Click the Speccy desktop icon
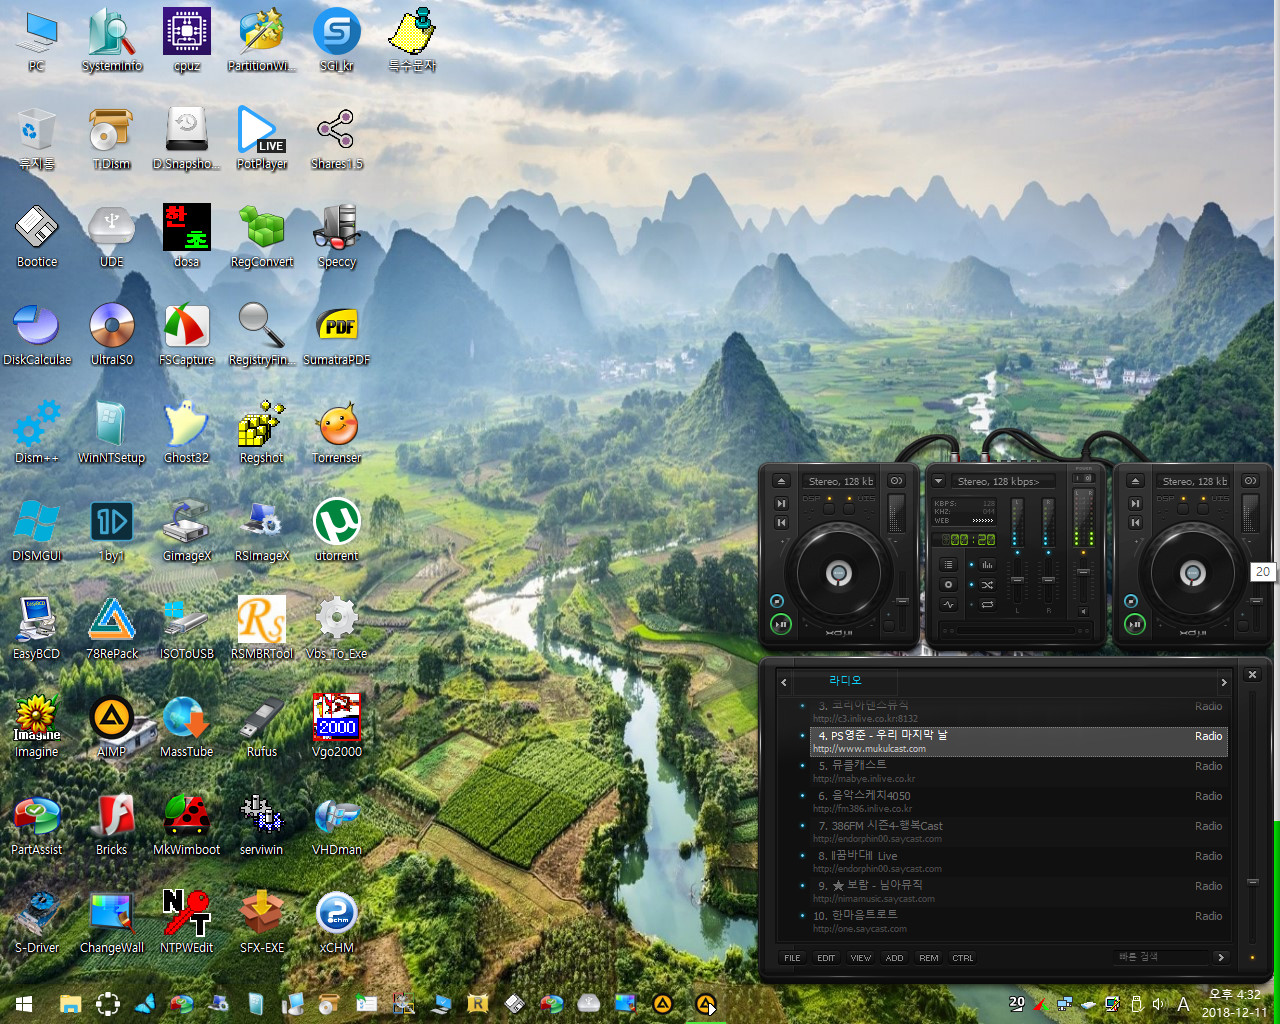 [x=336, y=237]
